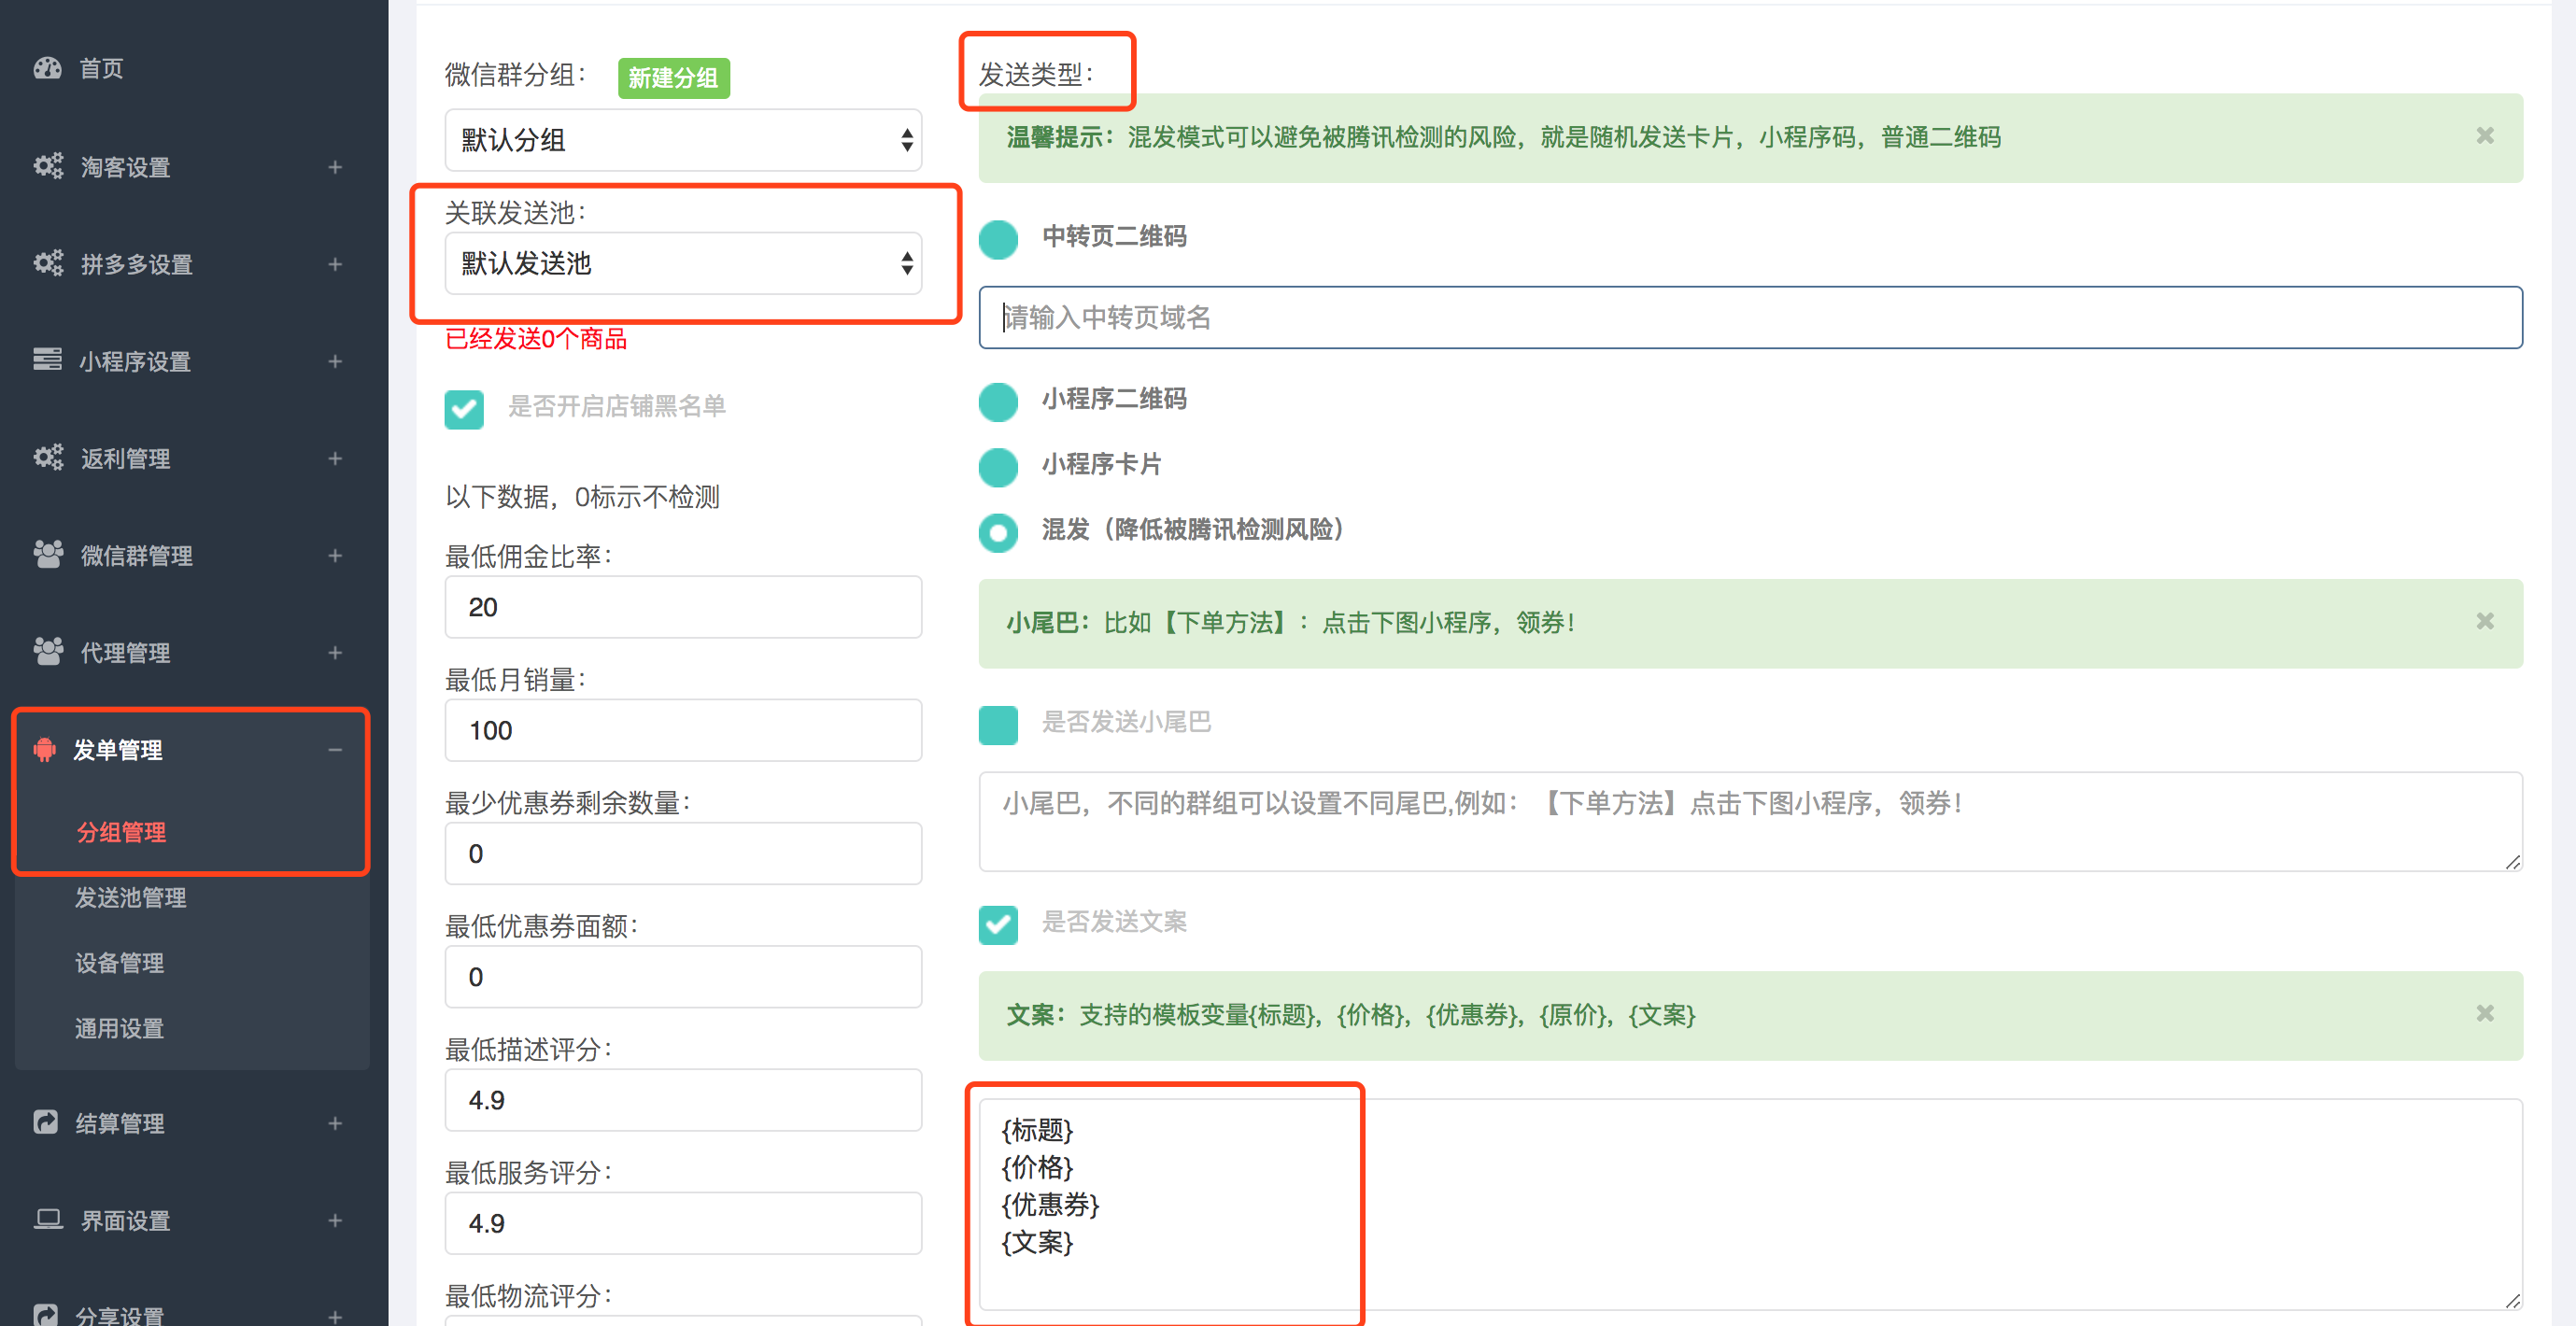Screen dimensions: 2576x1326
Task: Click the dashboard icon next to 首页
Action: [x=47, y=68]
